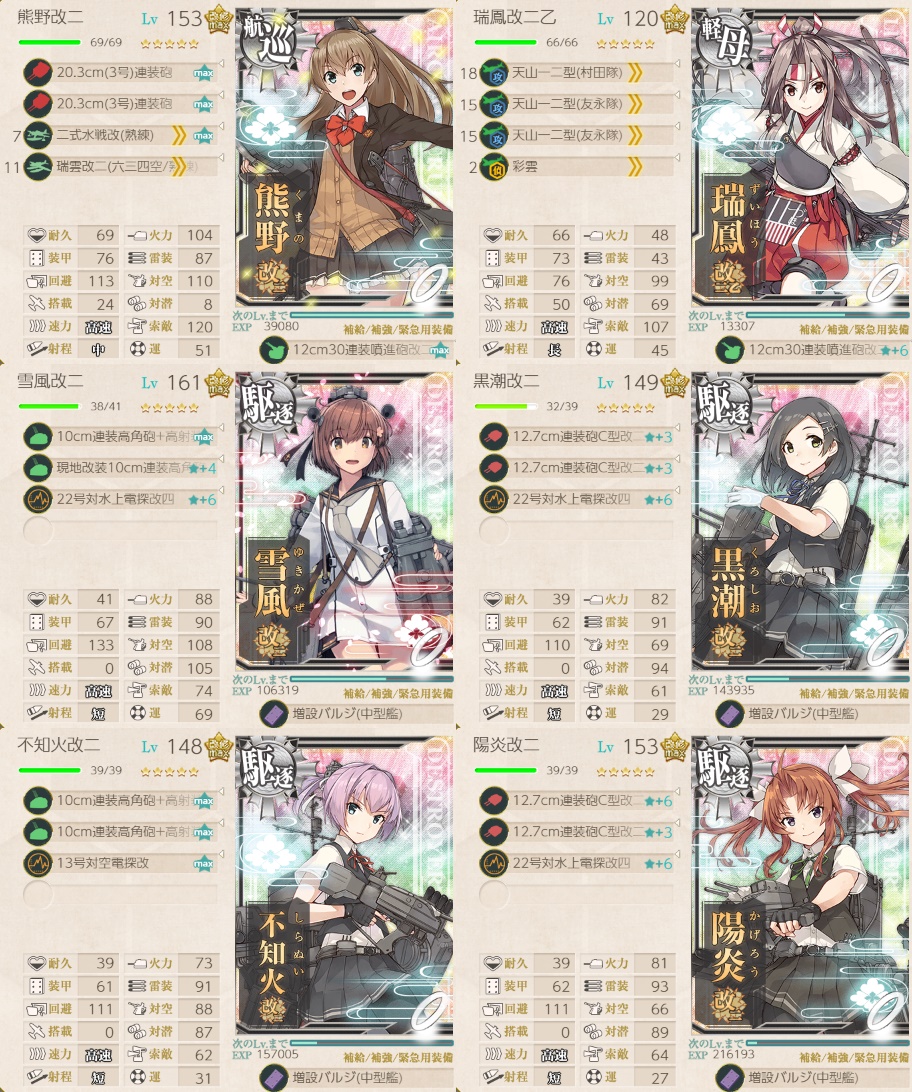Screen dimensions: 912x1092
Task: Click Kumano's 12cm rocket launcher expansion icon
Action: coord(274,350)
